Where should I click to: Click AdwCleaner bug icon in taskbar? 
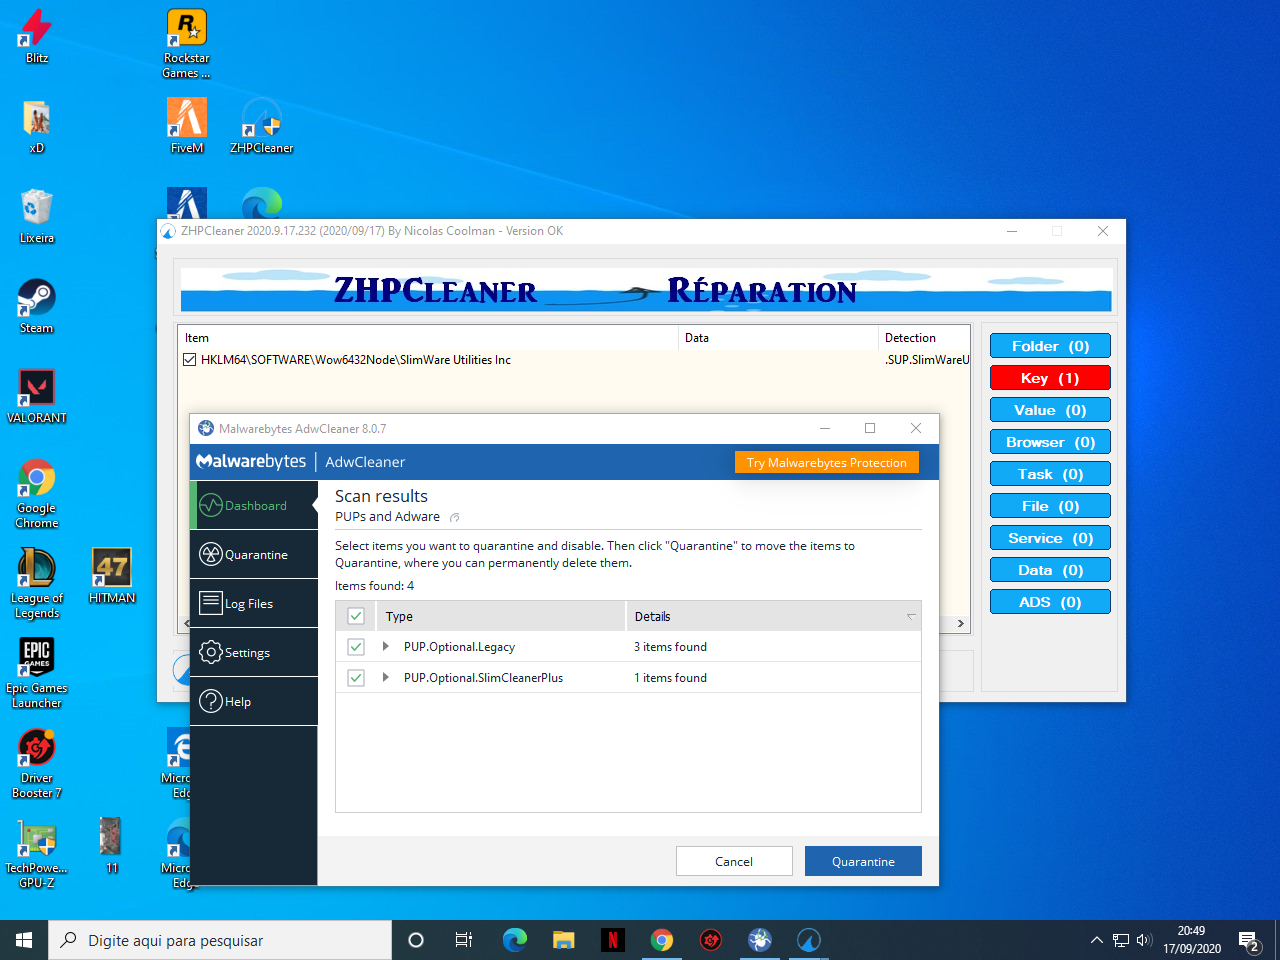(x=760, y=940)
